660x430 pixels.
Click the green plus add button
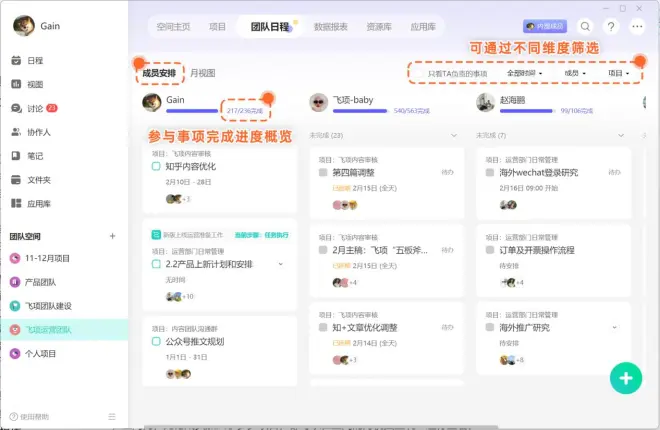626,378
